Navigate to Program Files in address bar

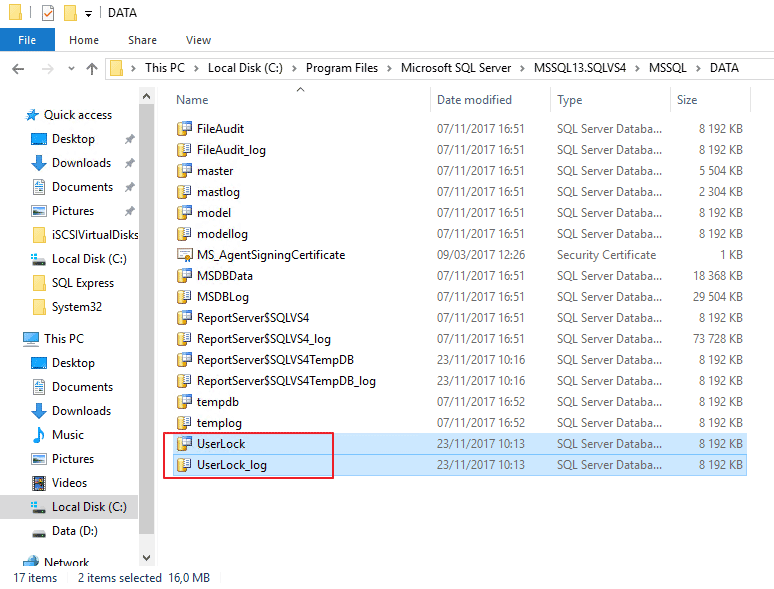pos(342,68)
